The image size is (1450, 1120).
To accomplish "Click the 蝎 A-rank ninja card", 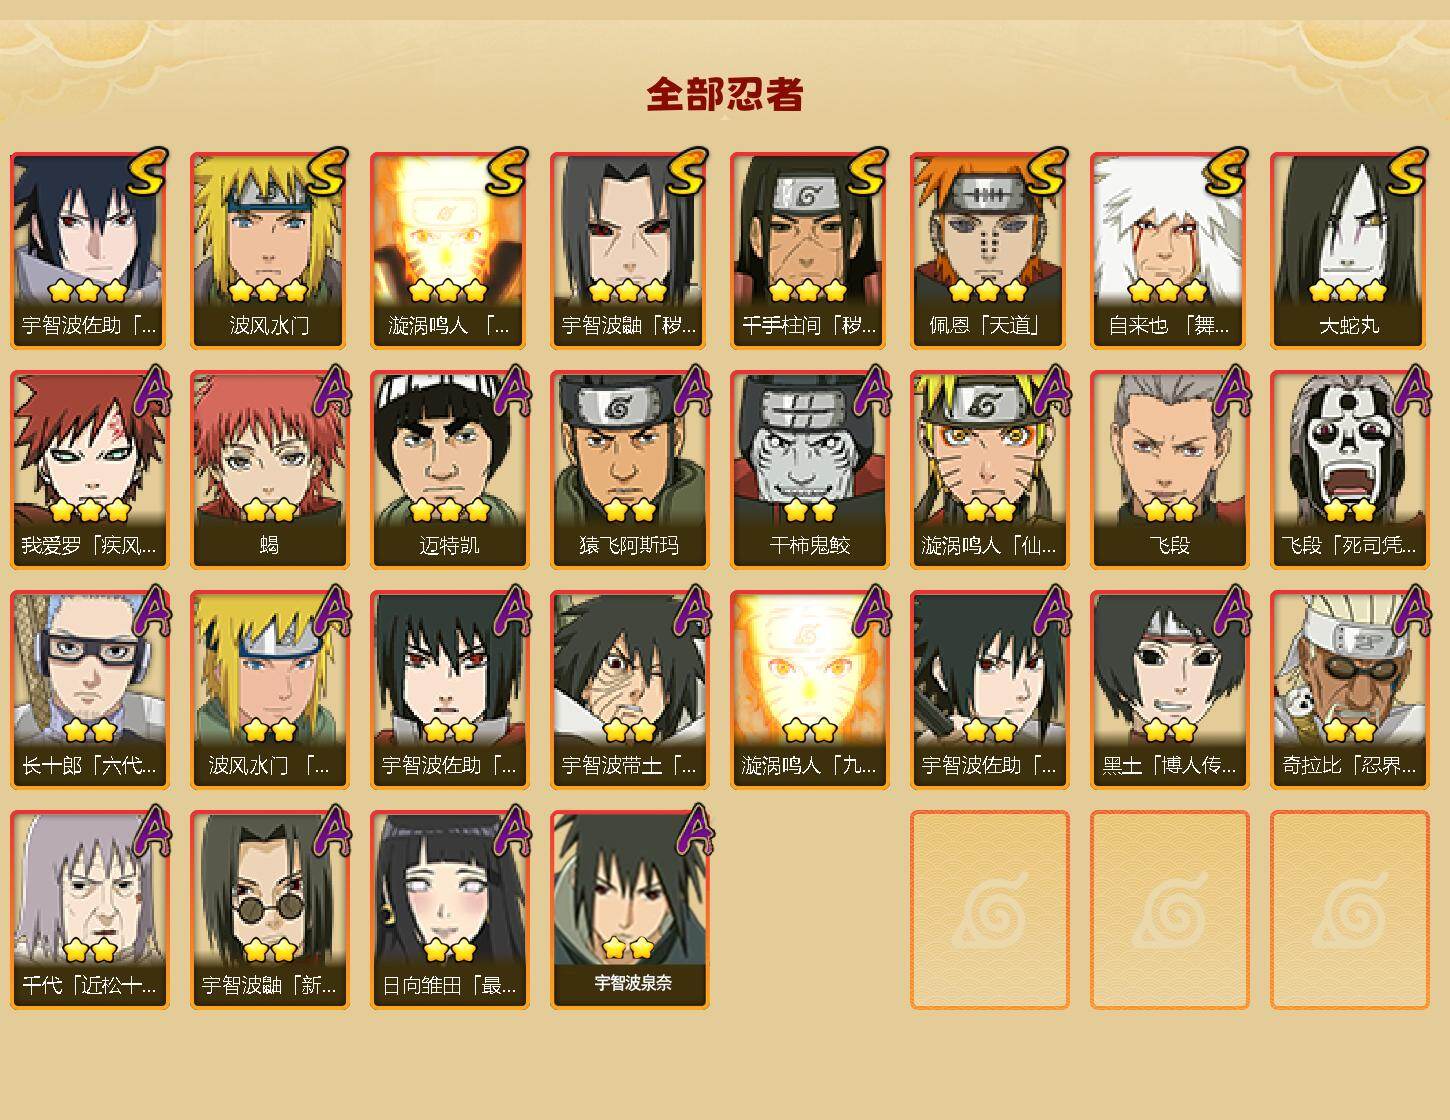I will tap(269, 470).
